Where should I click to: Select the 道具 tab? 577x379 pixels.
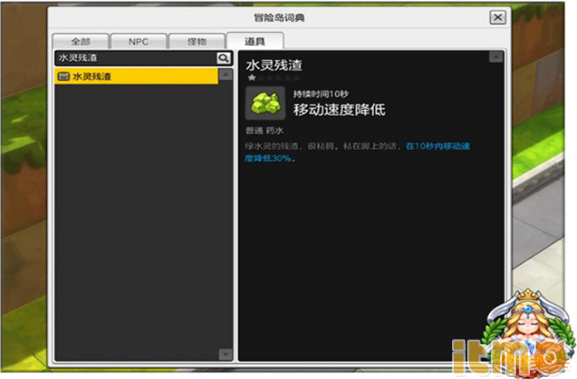255,41
